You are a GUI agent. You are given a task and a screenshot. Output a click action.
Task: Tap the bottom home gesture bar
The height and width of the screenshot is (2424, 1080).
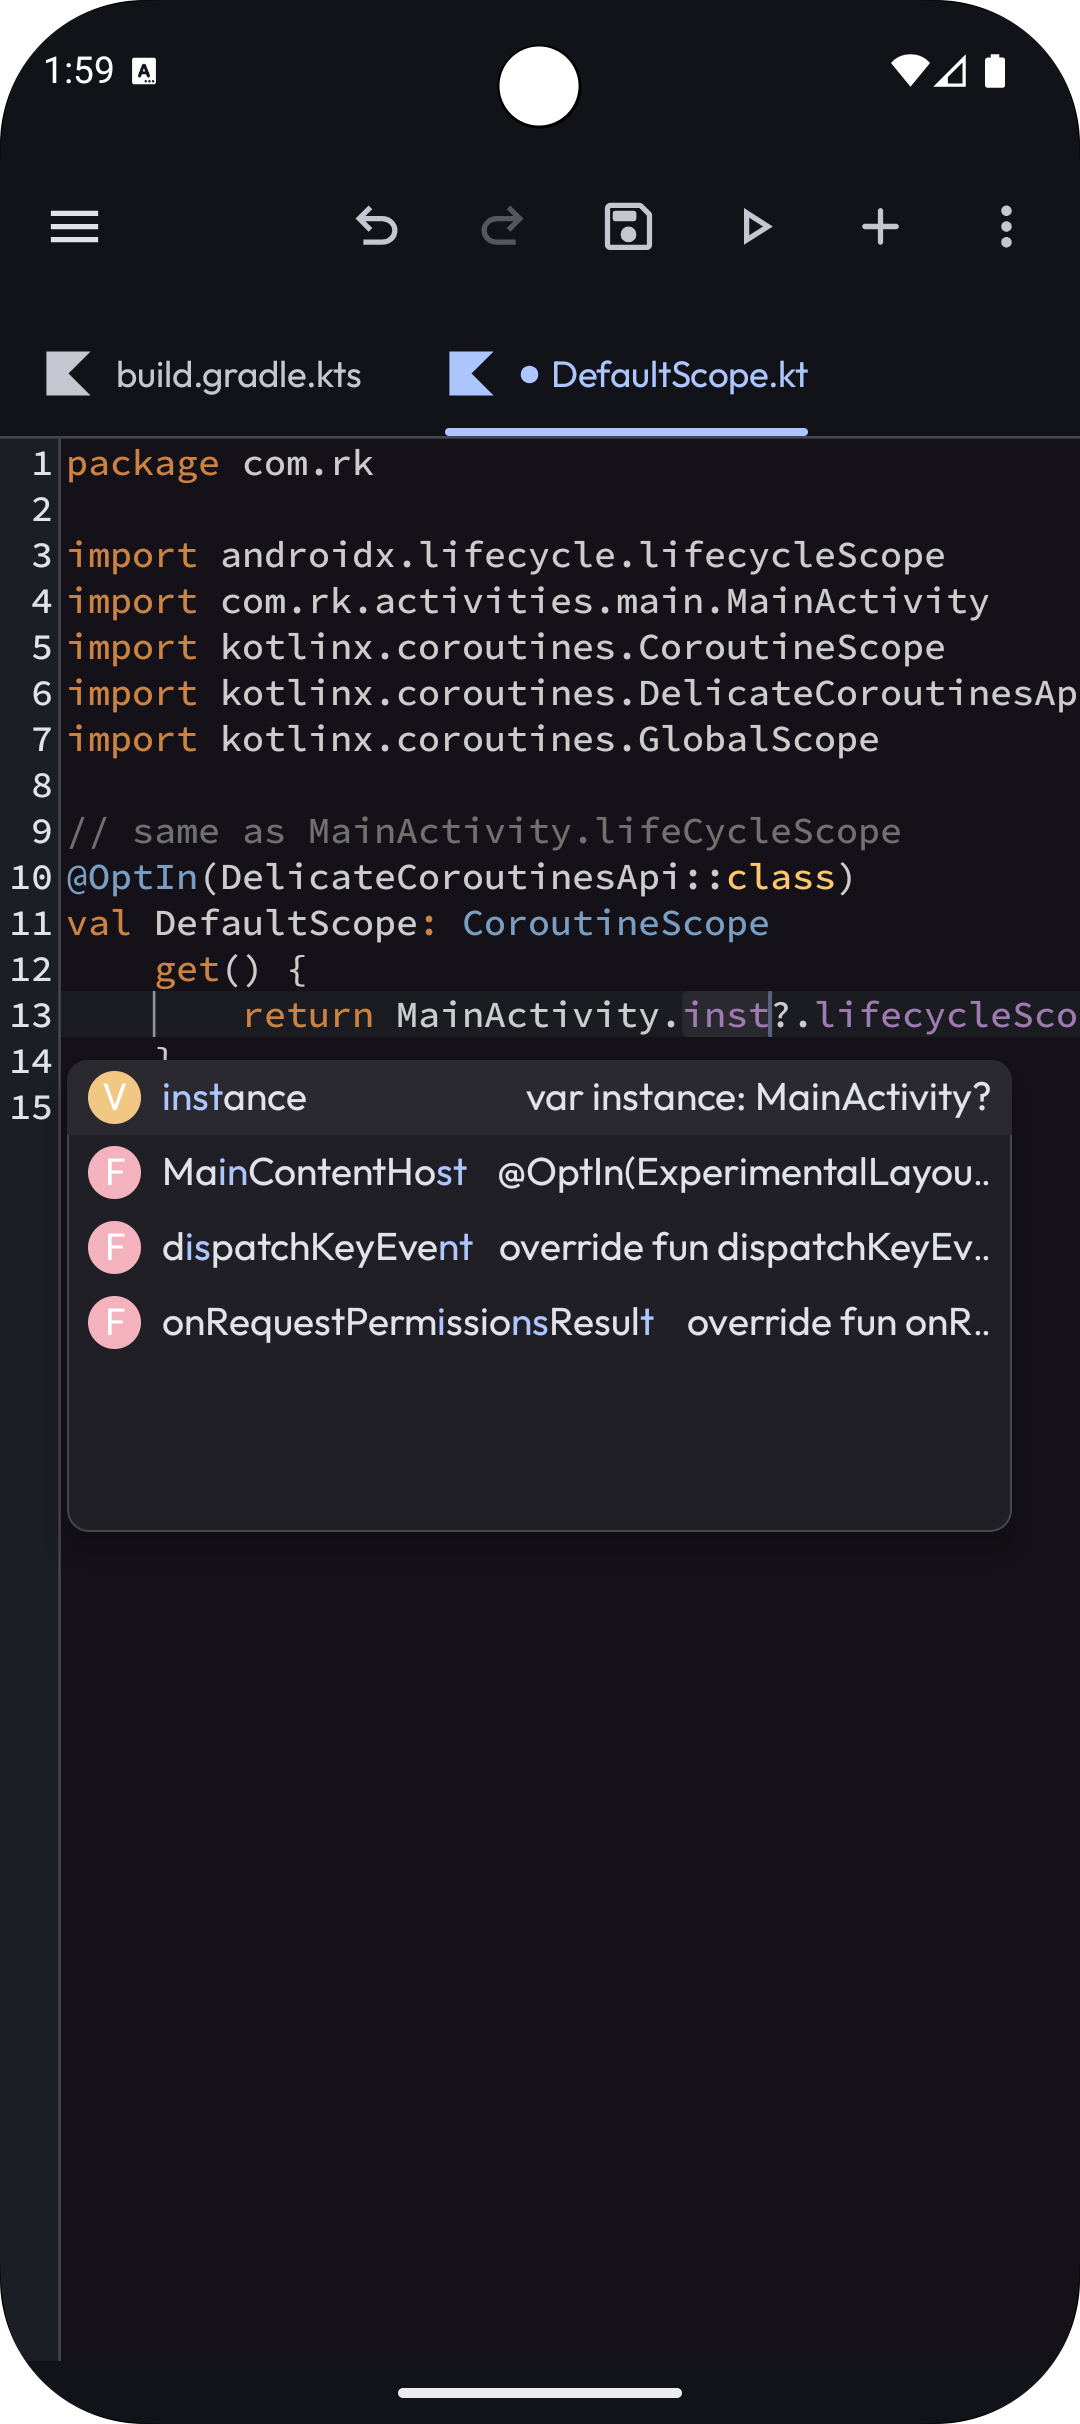[540, 2393]
